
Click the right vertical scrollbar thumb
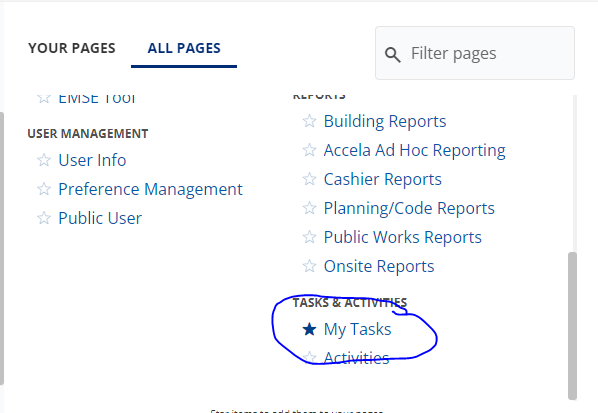coord(572,325)
